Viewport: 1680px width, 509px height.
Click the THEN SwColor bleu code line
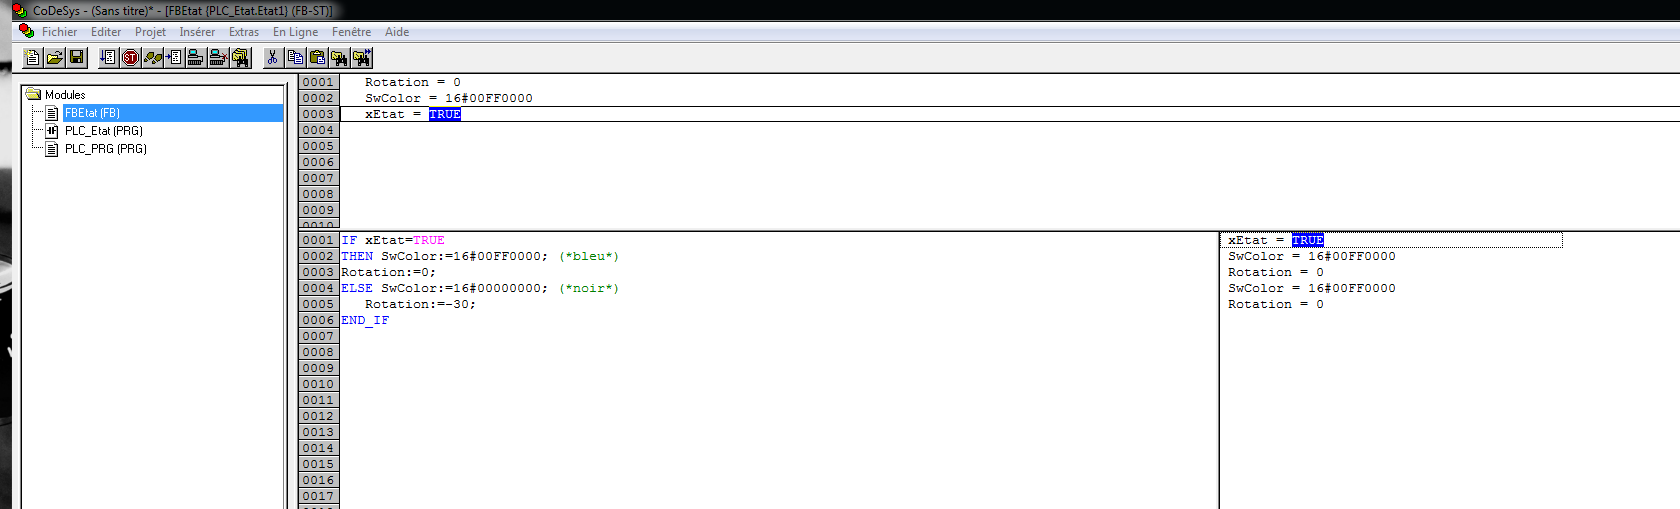480,256
